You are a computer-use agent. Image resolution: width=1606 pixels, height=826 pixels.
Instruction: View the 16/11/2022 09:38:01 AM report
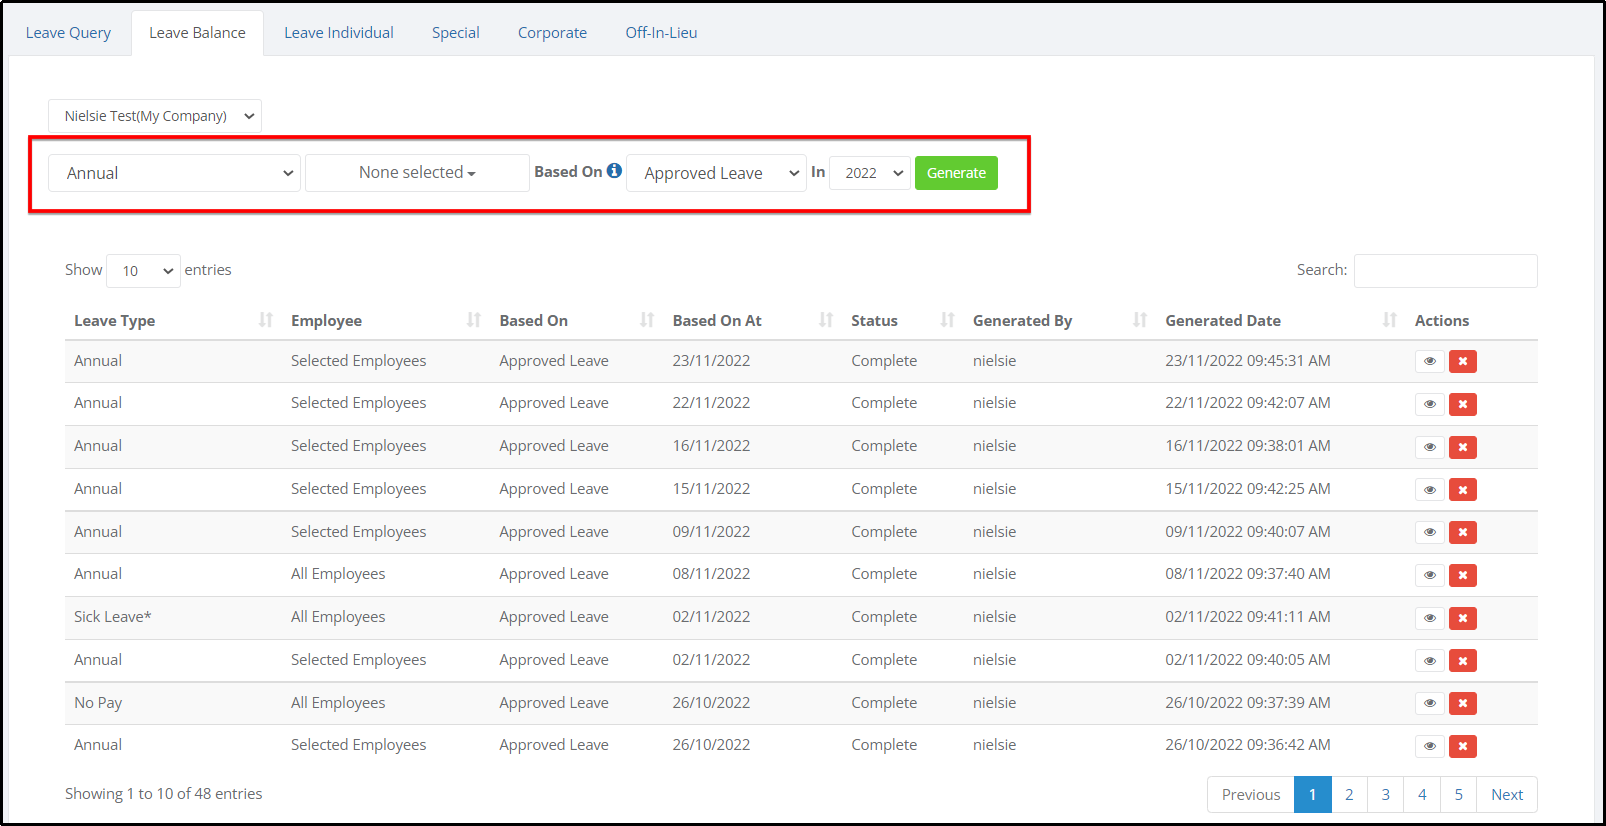1429,447
